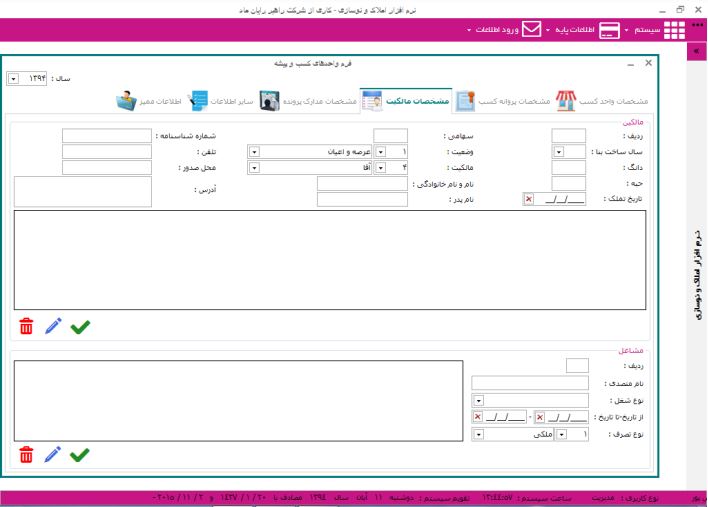Confirm occupant entry with the green checkmark
The height and width of the screenshot is (507, 708).
click(80, 455)
